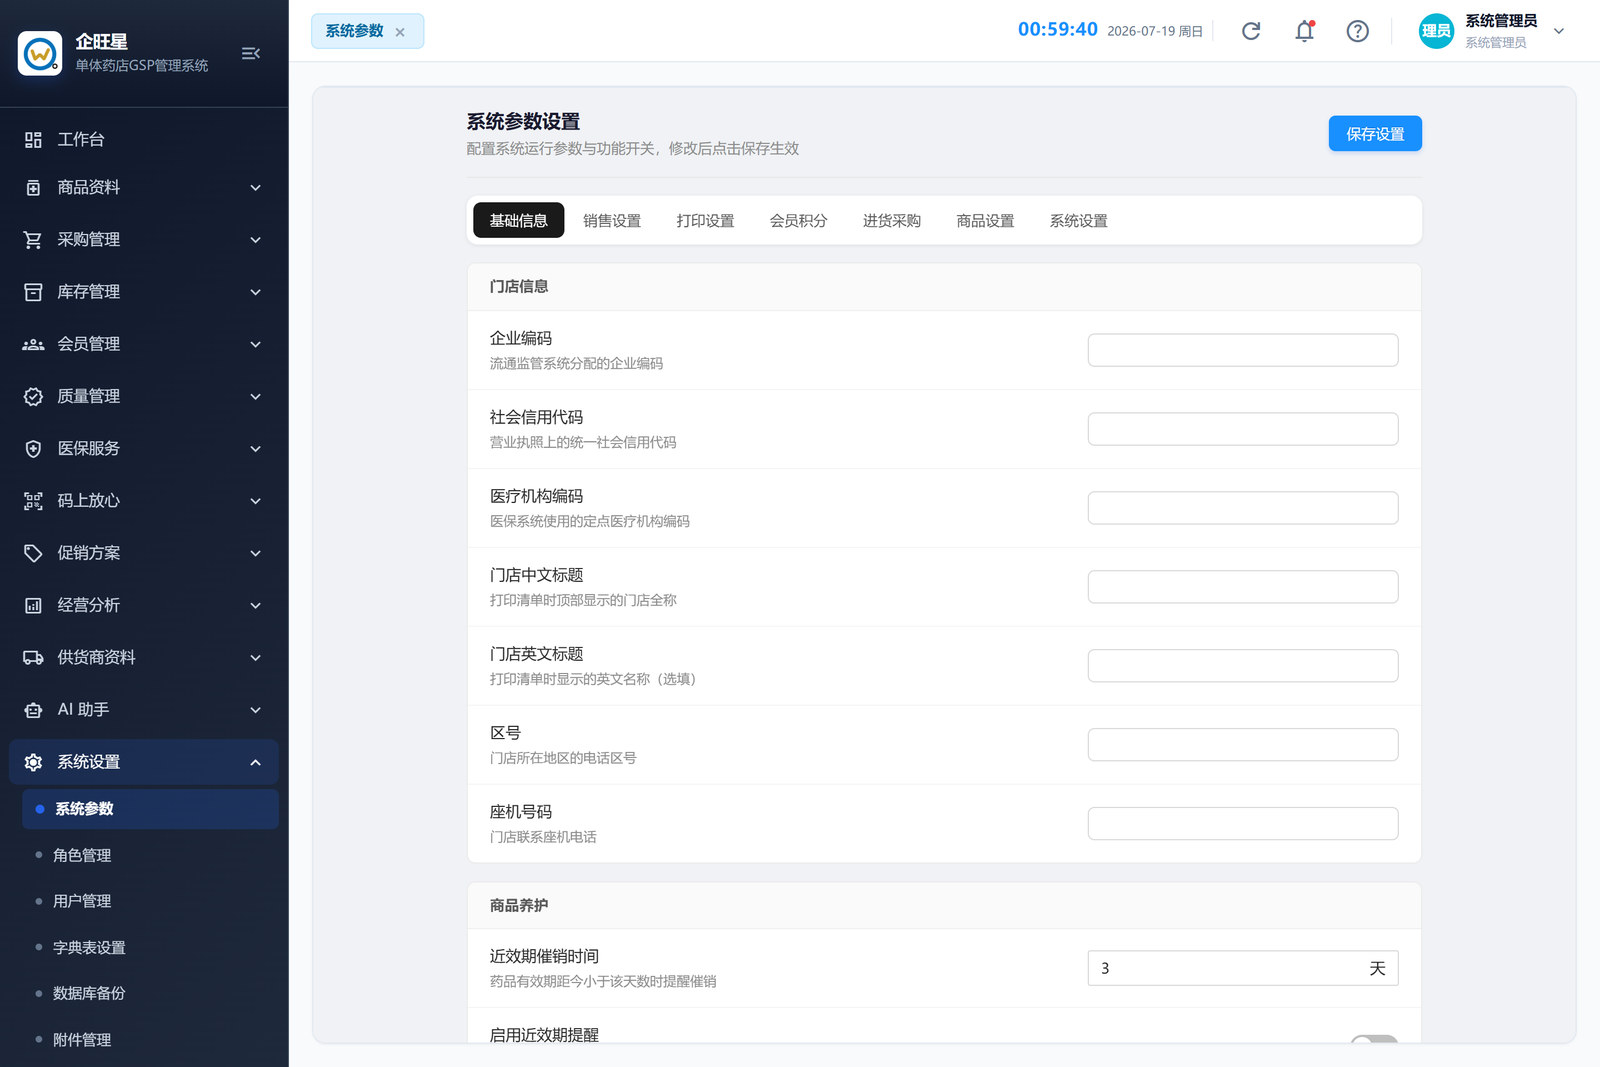Viewport: 1600px width, 1067px height.
Task: Open 用户管理 submenu item
Action: tap(150, 901)
